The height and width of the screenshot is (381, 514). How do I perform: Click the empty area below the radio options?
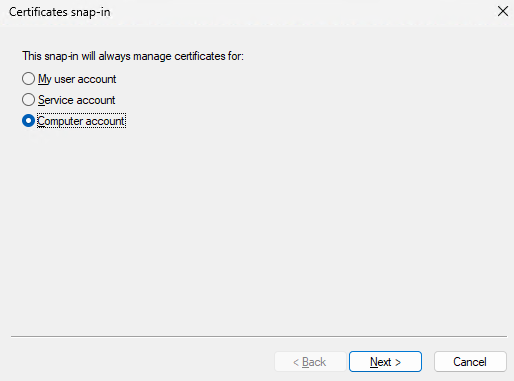pos(257,230)
